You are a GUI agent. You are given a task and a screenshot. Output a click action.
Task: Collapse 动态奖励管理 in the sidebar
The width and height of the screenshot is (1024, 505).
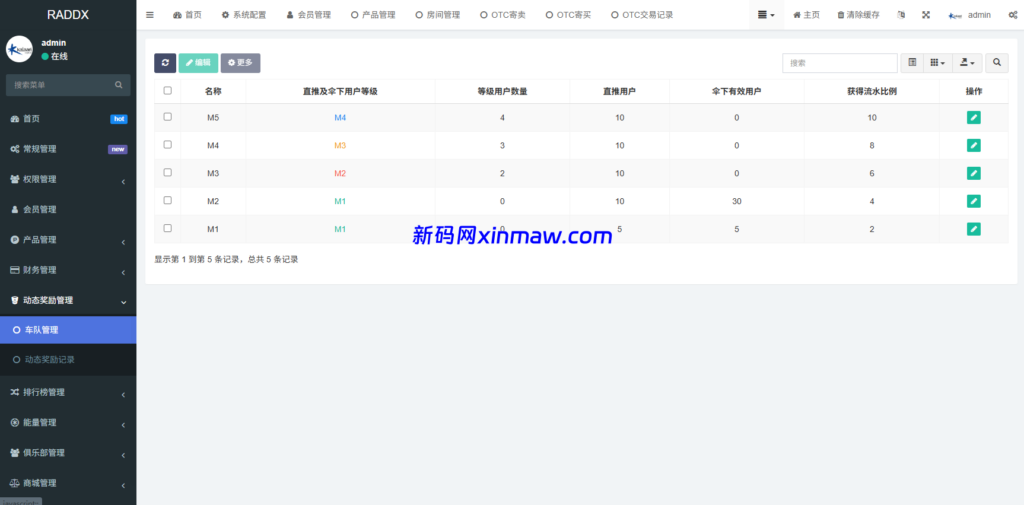pyautogui.click(x=68, y=301)
